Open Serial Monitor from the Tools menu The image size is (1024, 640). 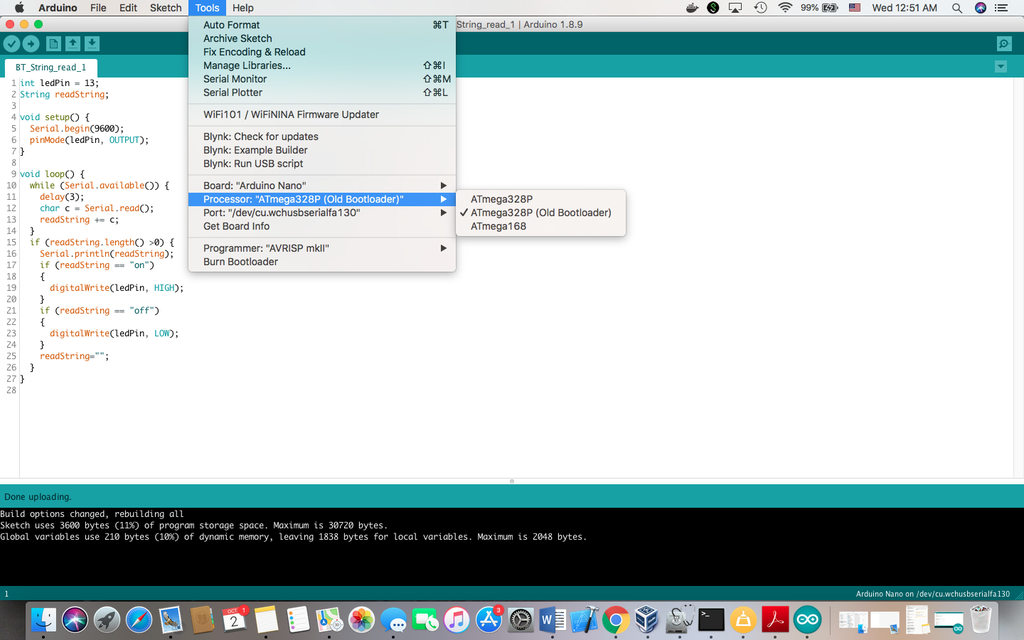pyautogui.click(x=322, y=79)
